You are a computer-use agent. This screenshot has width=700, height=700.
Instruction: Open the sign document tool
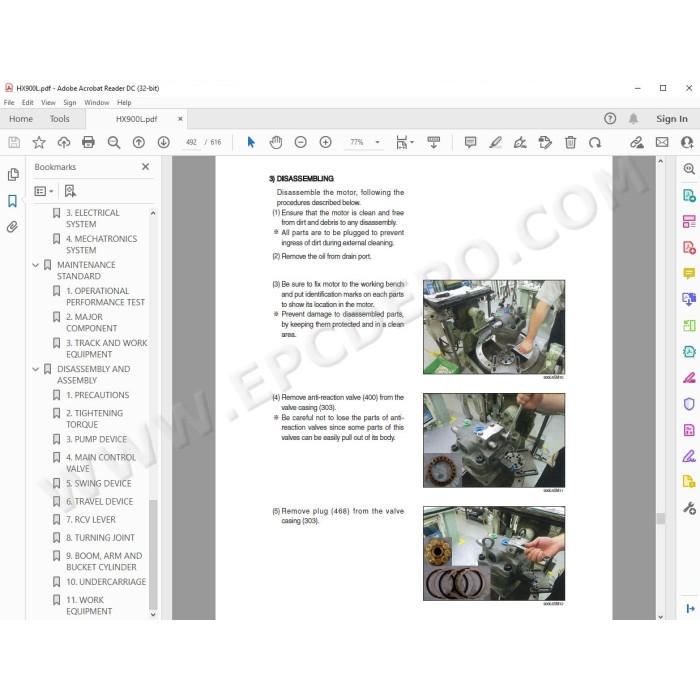pos(520,142)
